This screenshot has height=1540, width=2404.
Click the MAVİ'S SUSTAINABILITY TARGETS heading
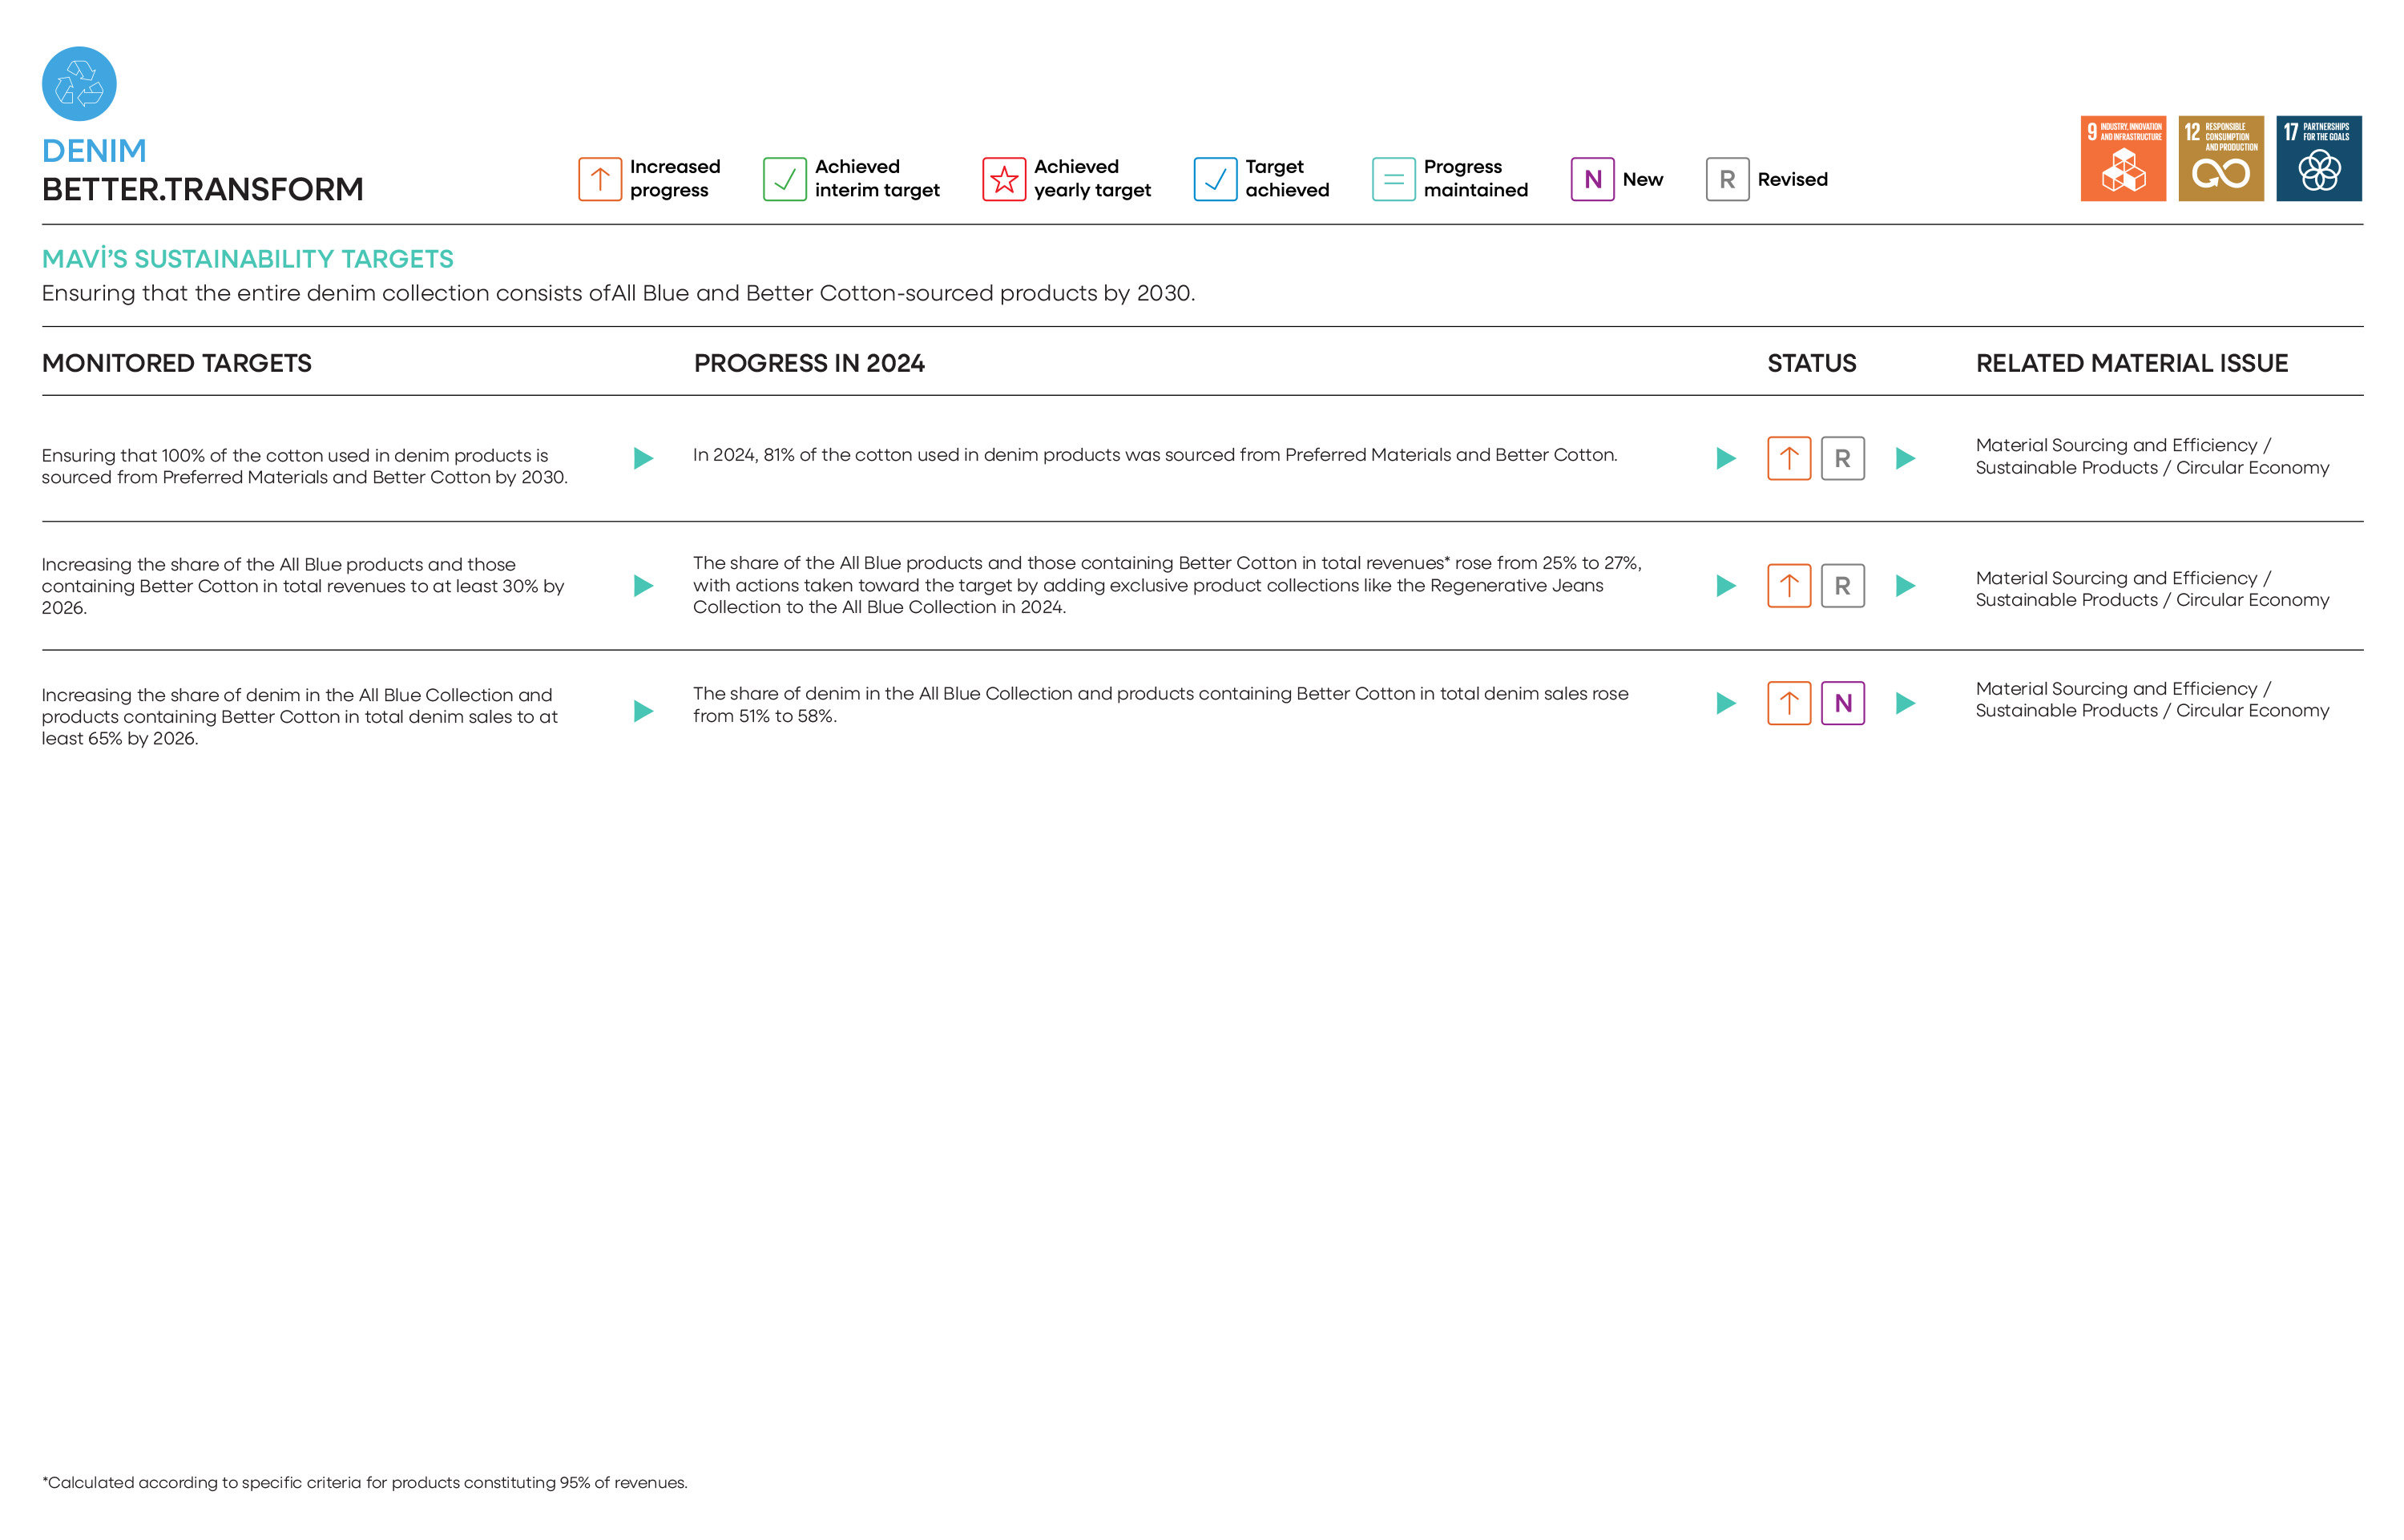point(247,259)
